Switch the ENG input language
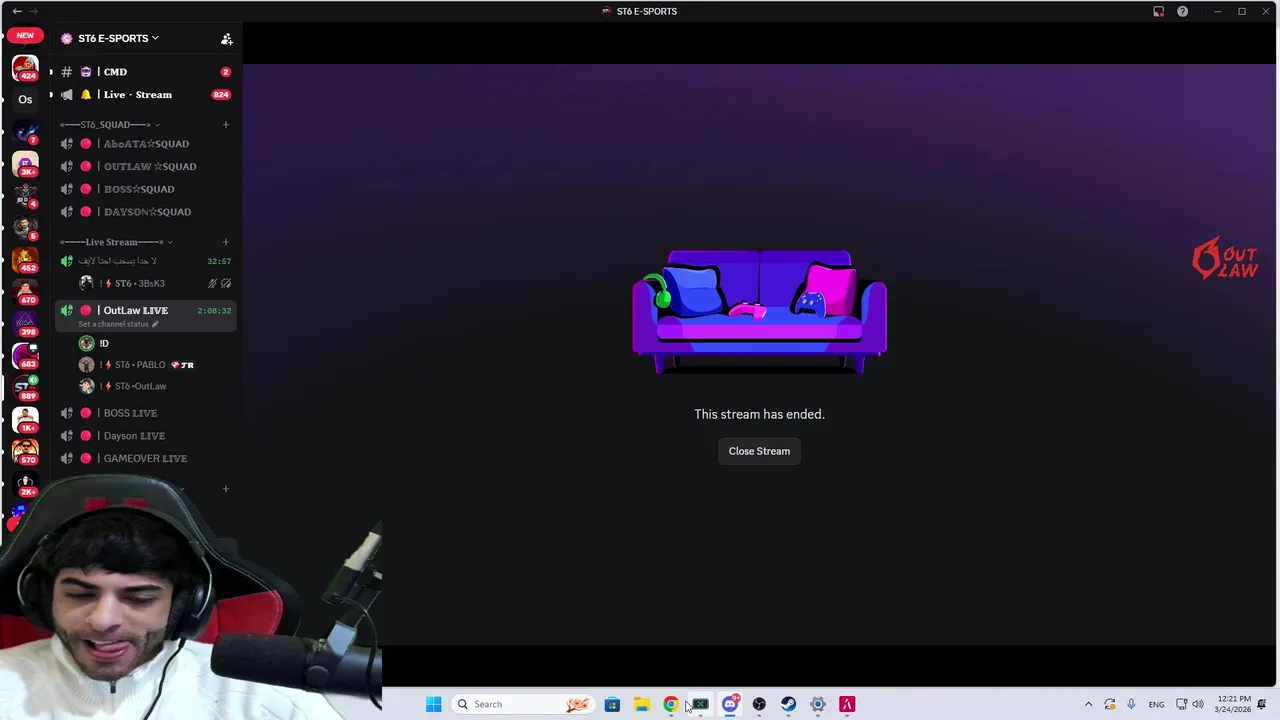Screen dimensions: 1280x720 click(1156, 704)
